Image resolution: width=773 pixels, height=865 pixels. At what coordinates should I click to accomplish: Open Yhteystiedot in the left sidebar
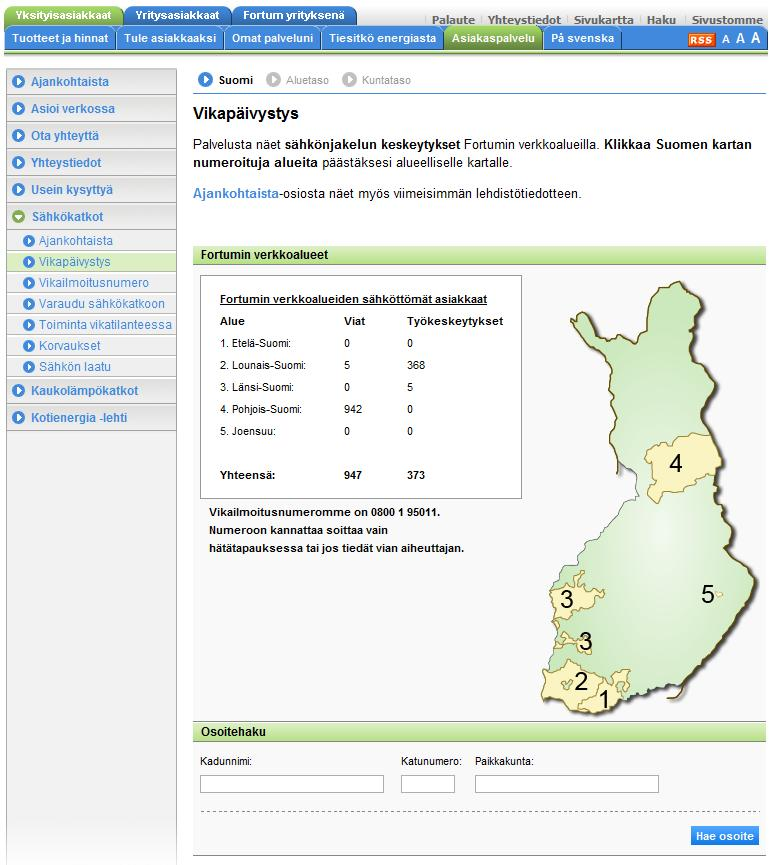click(66, 163)
